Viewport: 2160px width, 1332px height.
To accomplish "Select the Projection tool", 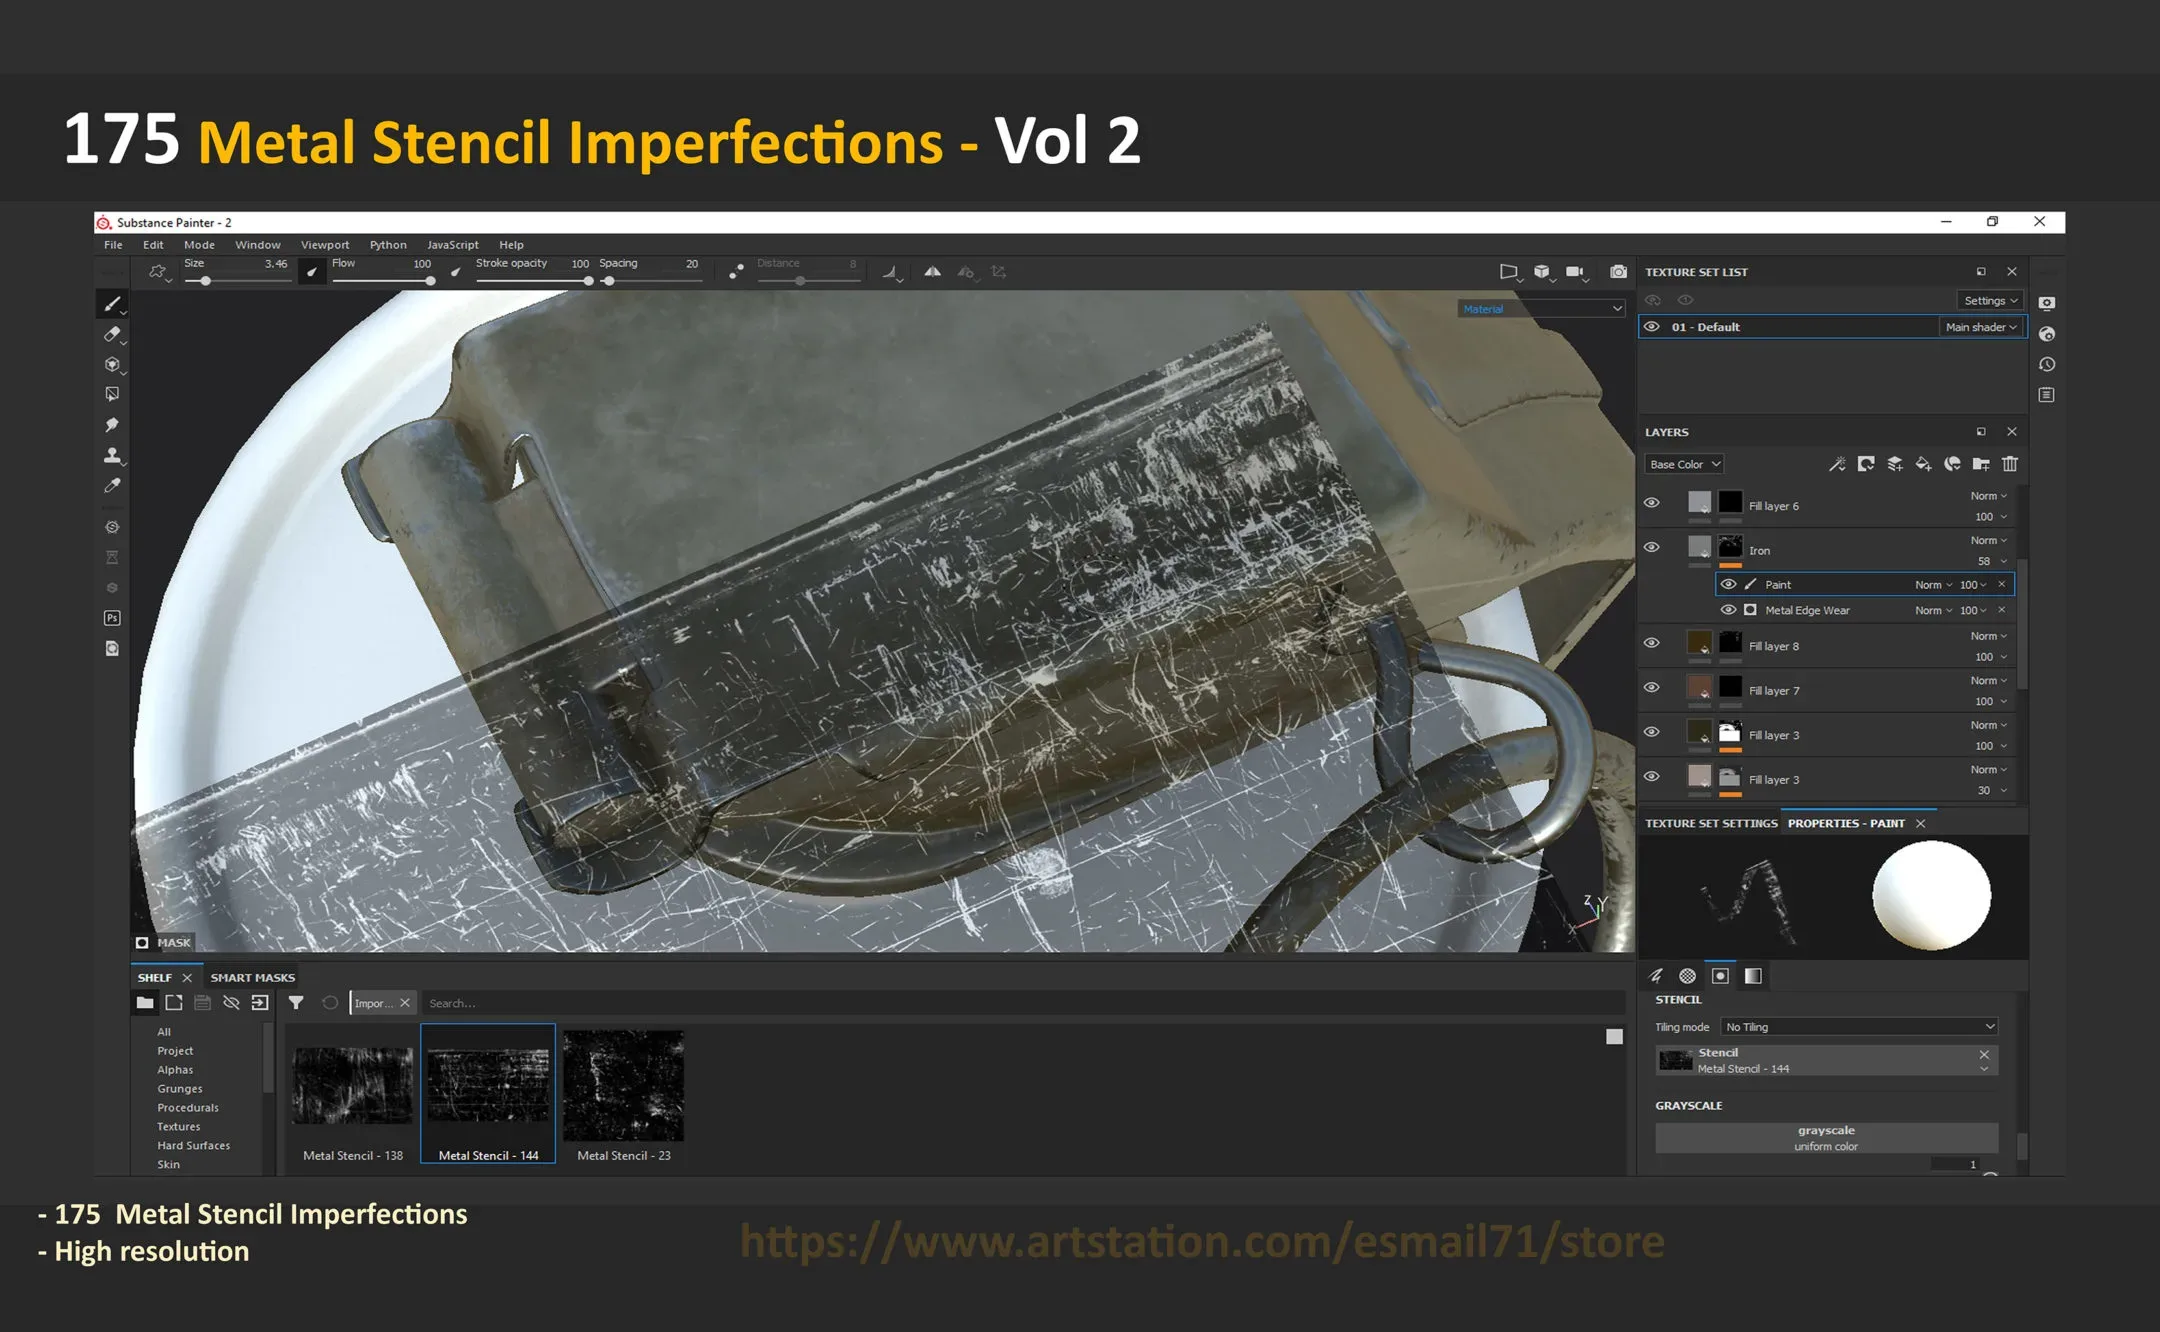I will point(112,365).
